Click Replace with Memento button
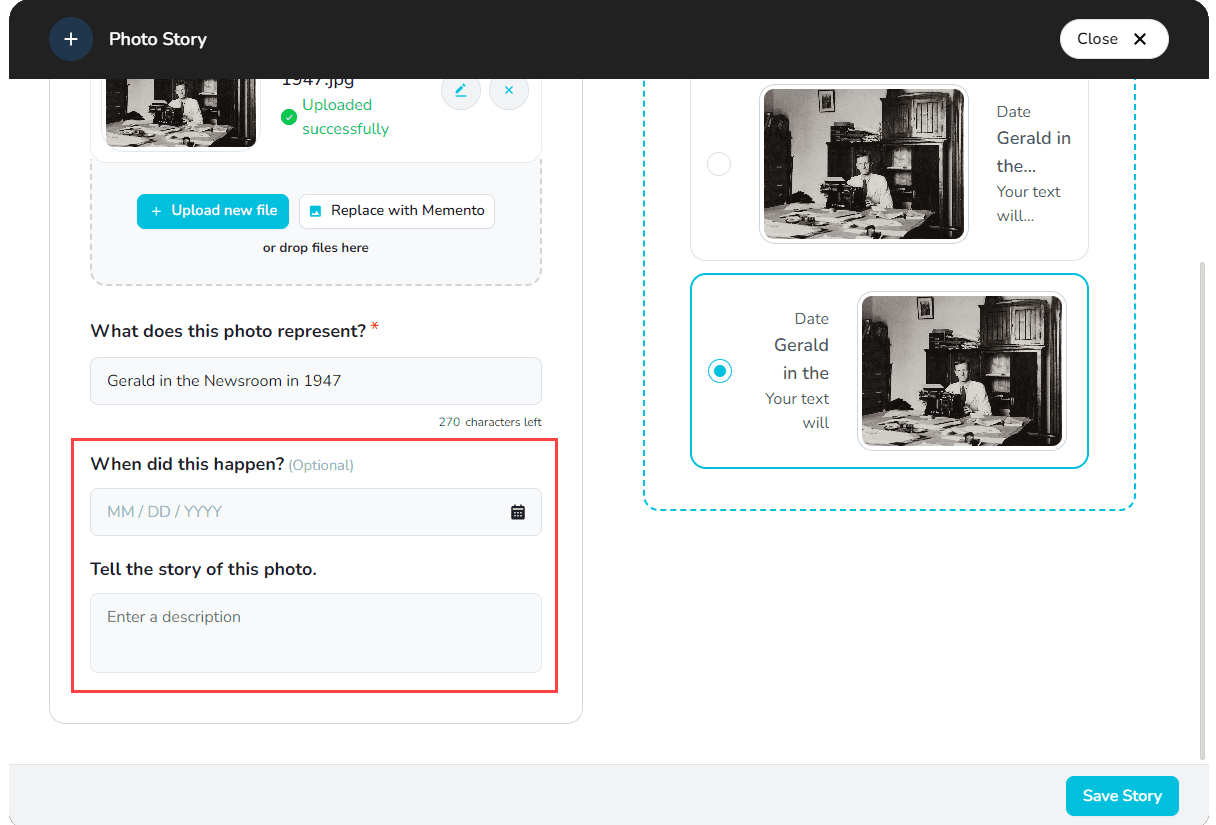Image resolution: width=1216 pixels, height=825 pixels. click(x=397, y=211)
